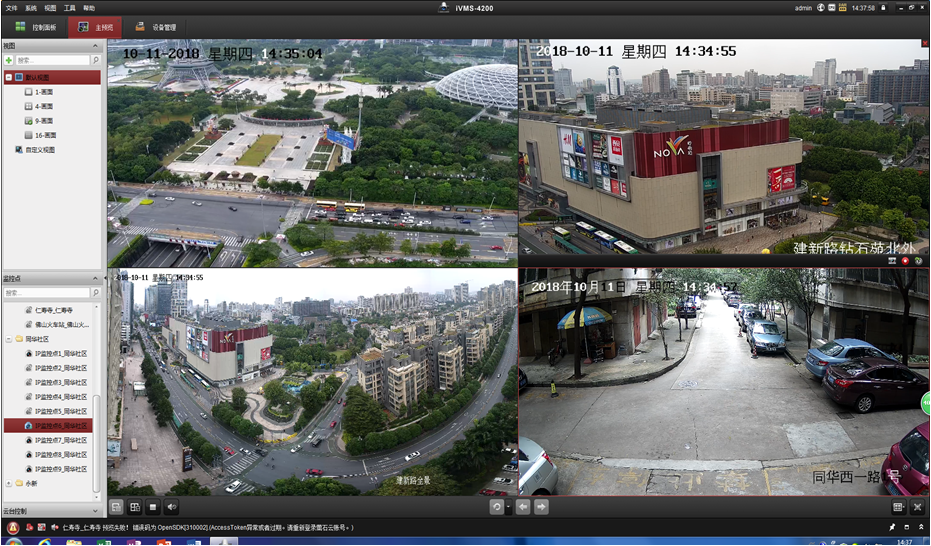
Task: Open the auto-switch interval dropdown arrow
Action: point(508,507)
